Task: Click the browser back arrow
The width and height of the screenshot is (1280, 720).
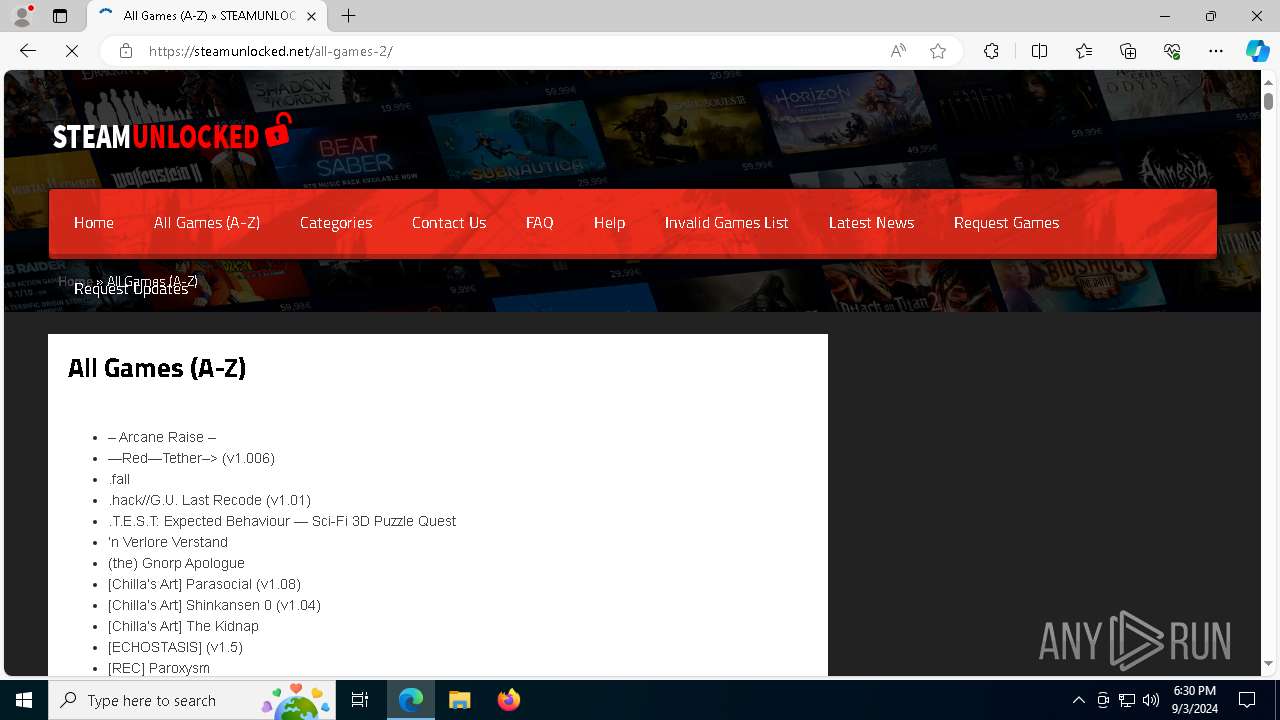Action: pos(28,51)
